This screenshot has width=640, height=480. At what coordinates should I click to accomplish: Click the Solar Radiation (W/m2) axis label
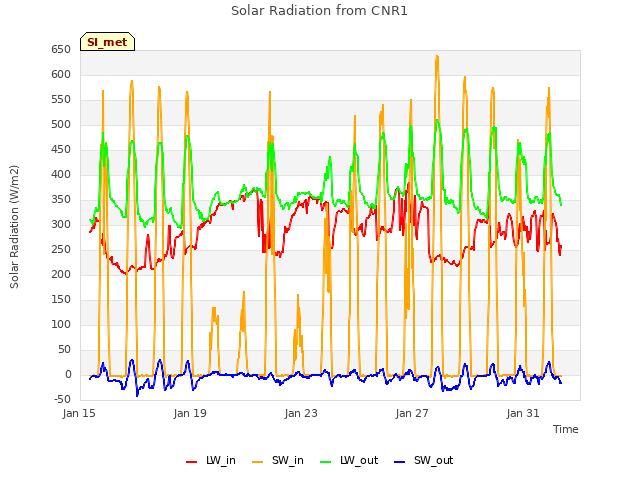click(14, 227)
